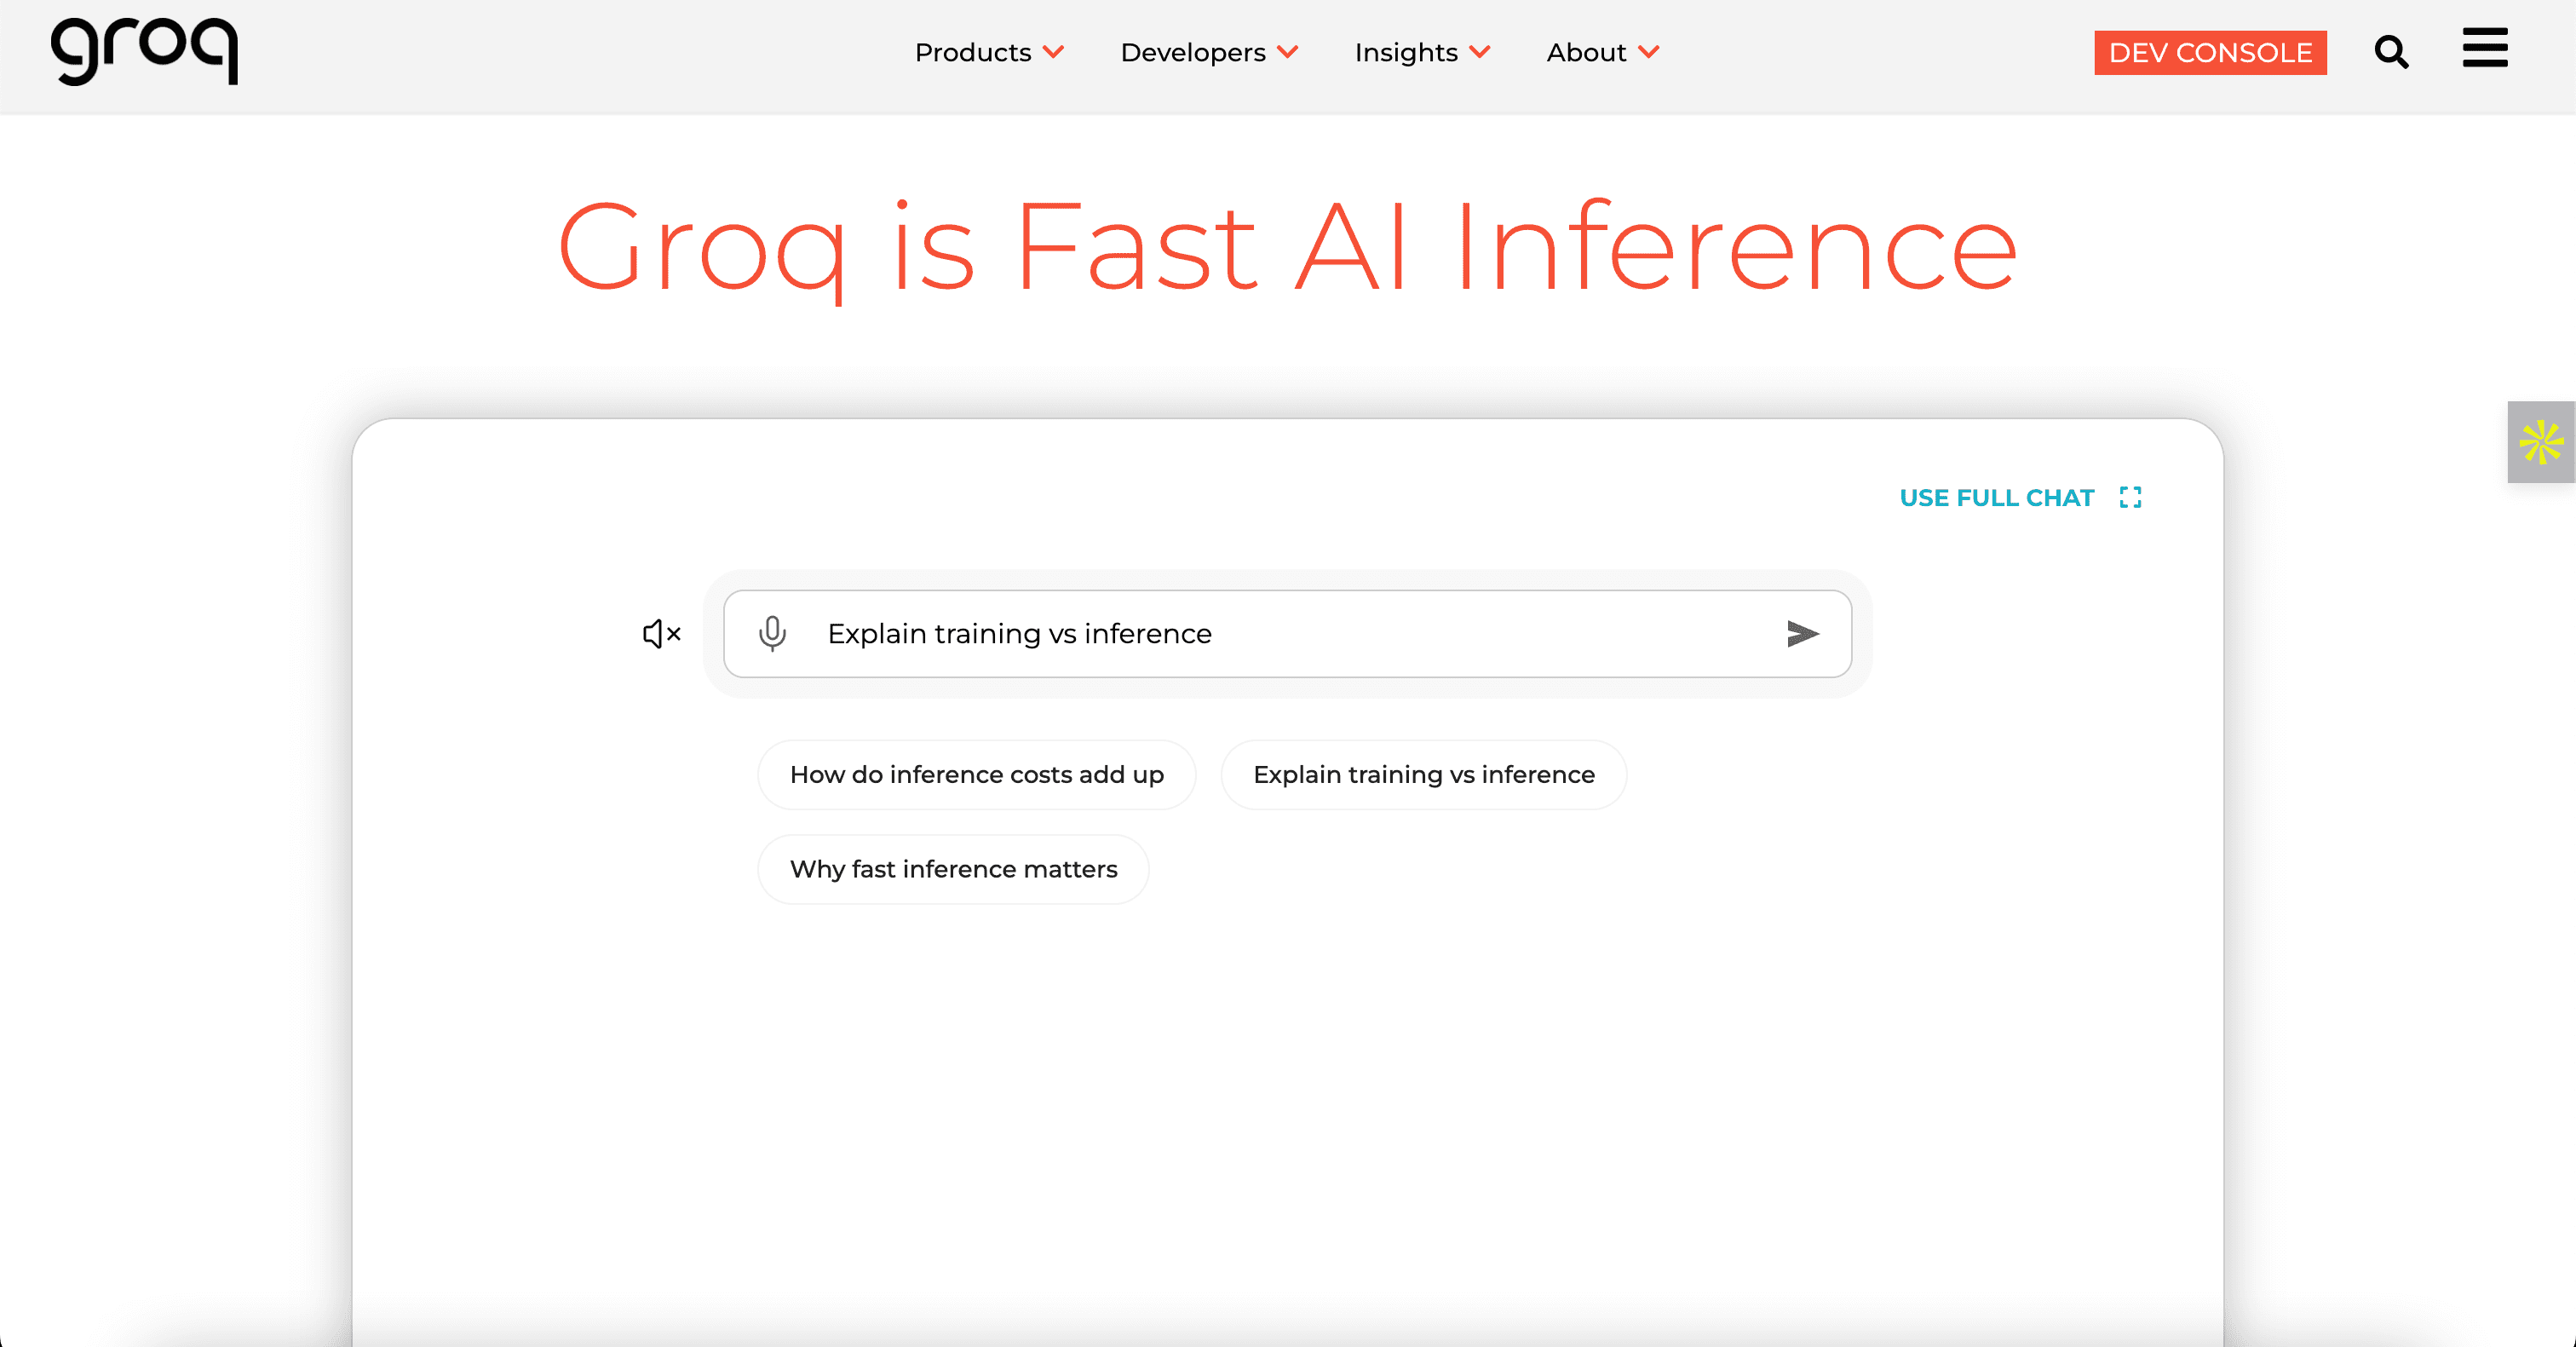Open the Insights menu
The width and height of the screenshot is (2576, 1347).
point(1406,52)
